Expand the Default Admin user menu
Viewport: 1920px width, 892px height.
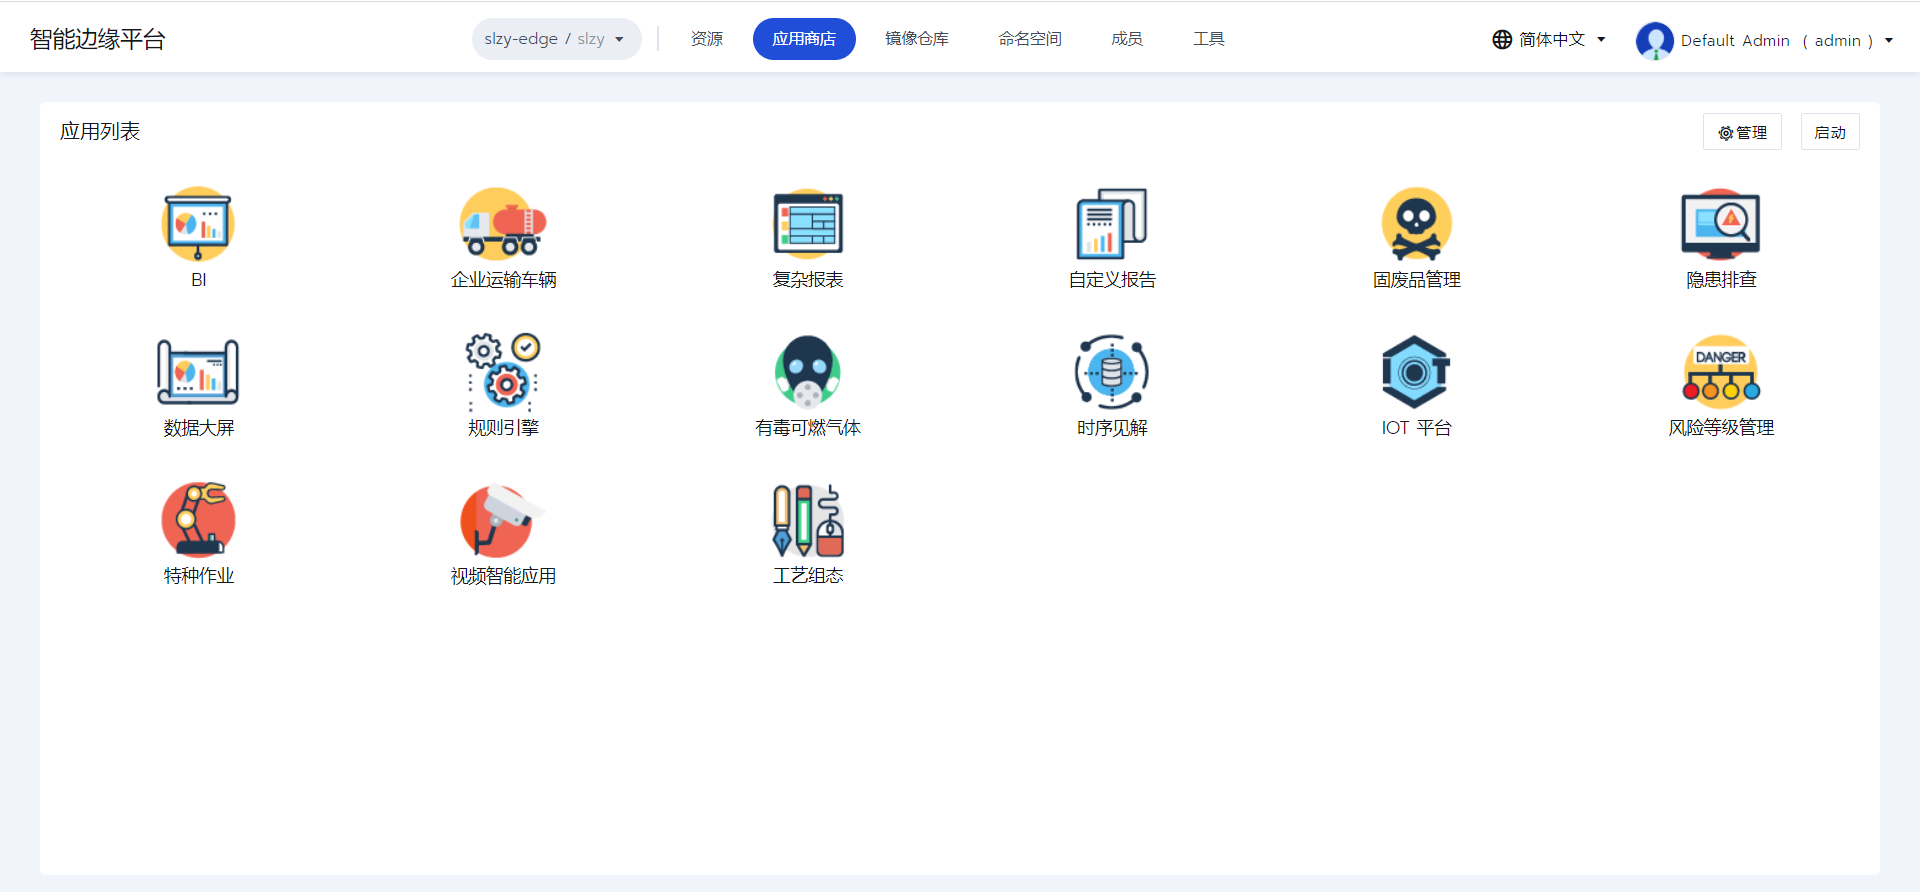pos(1765,41)
